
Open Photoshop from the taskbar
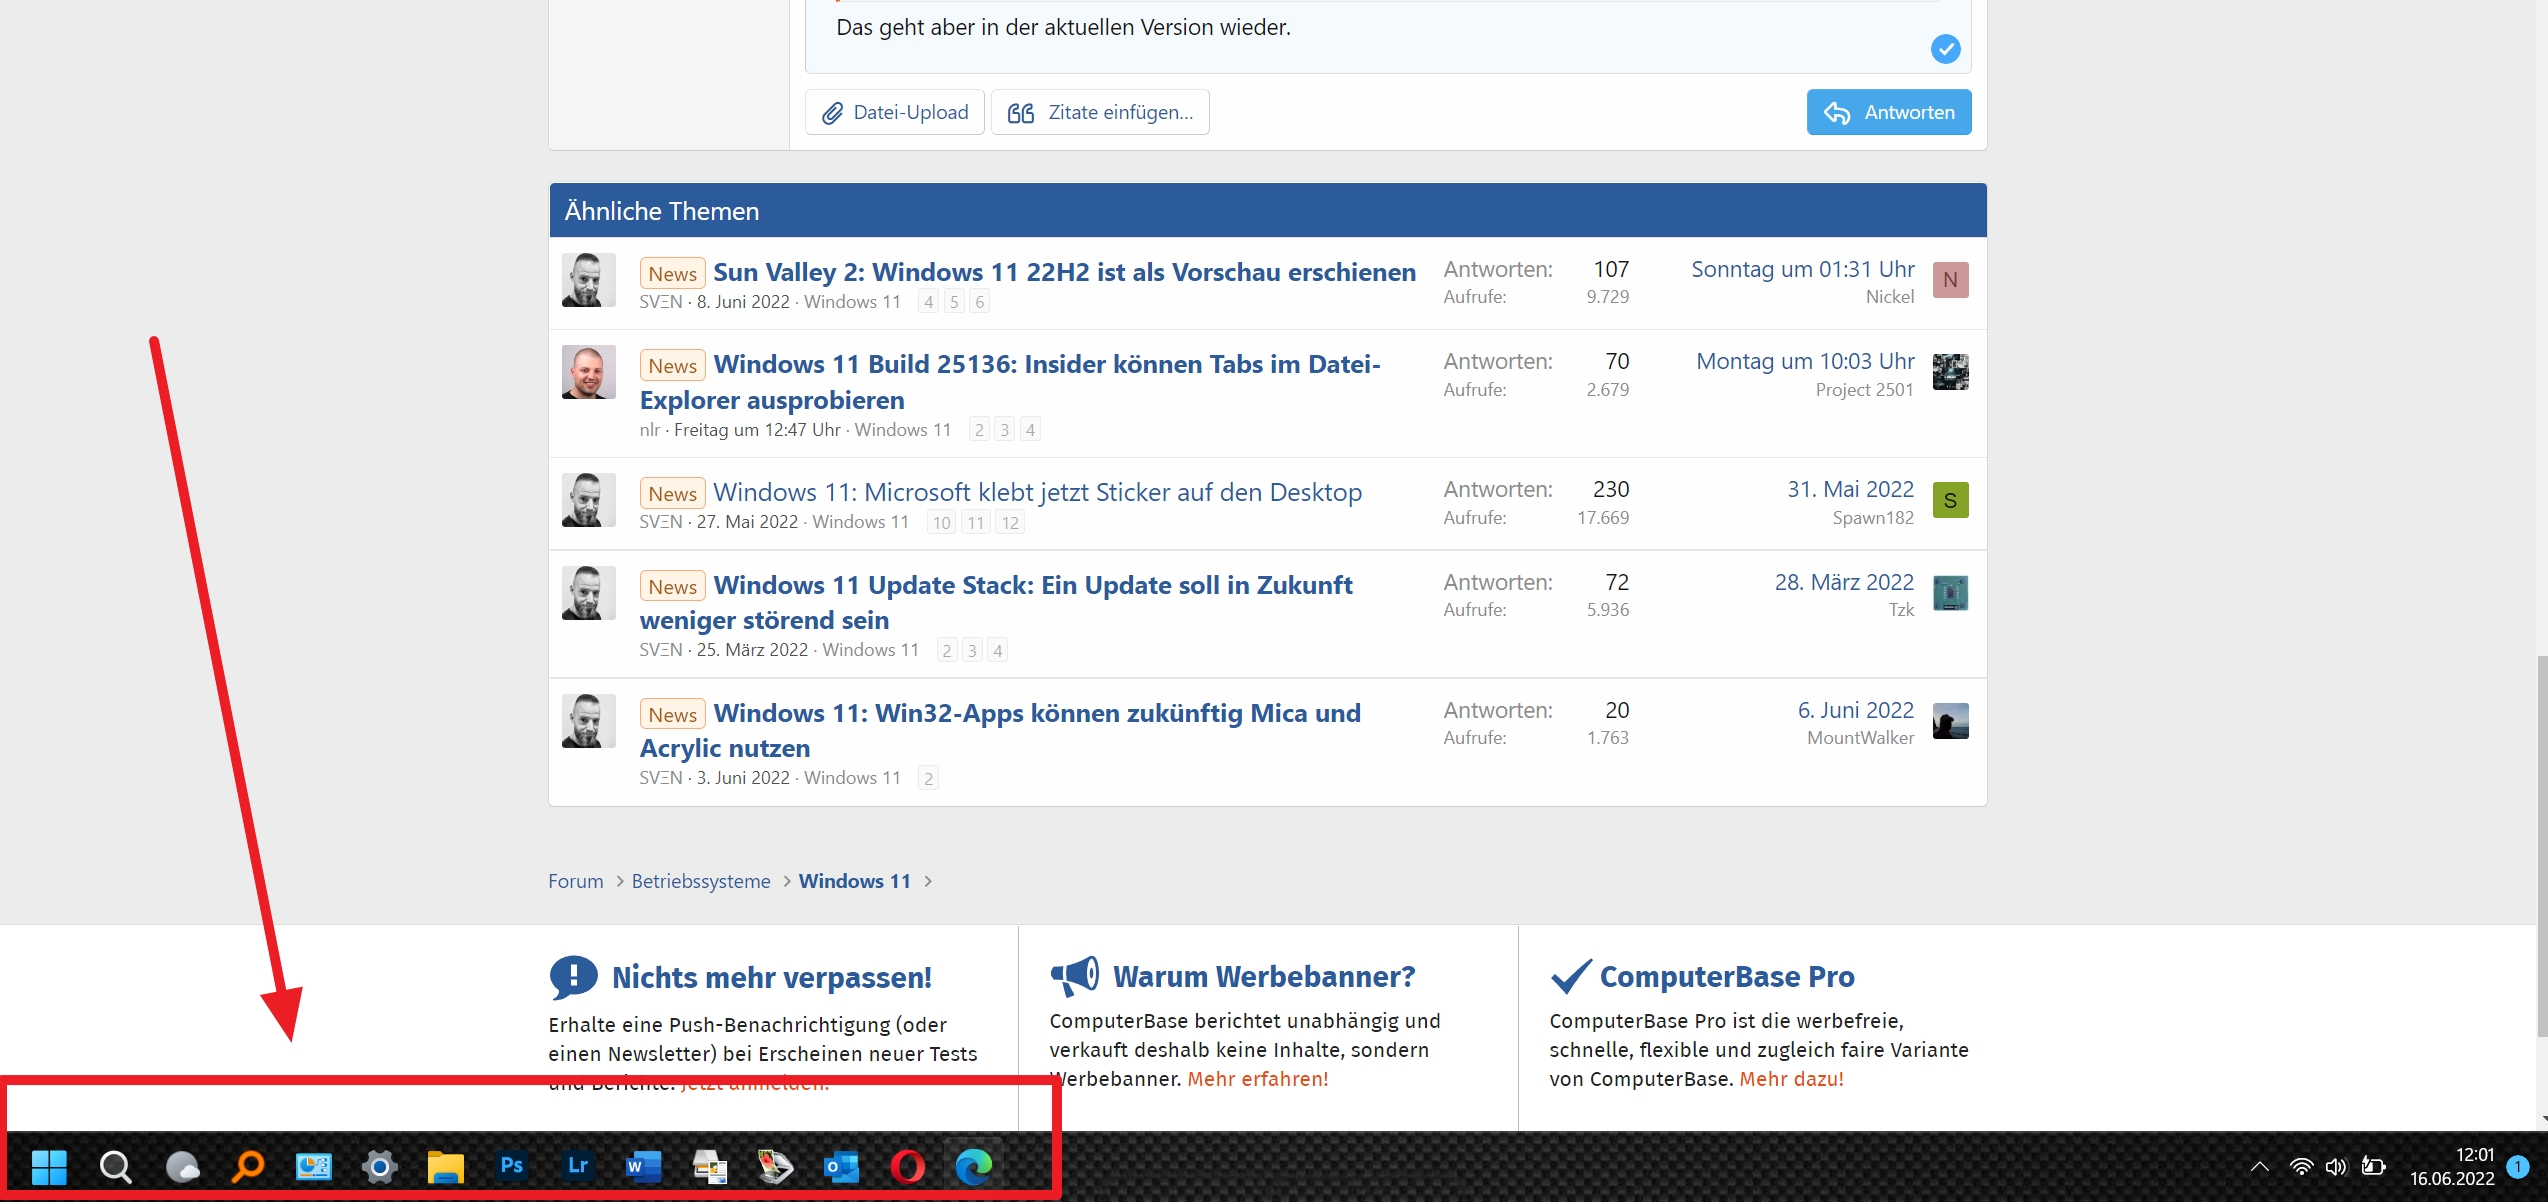click(x=511, y=1165)
